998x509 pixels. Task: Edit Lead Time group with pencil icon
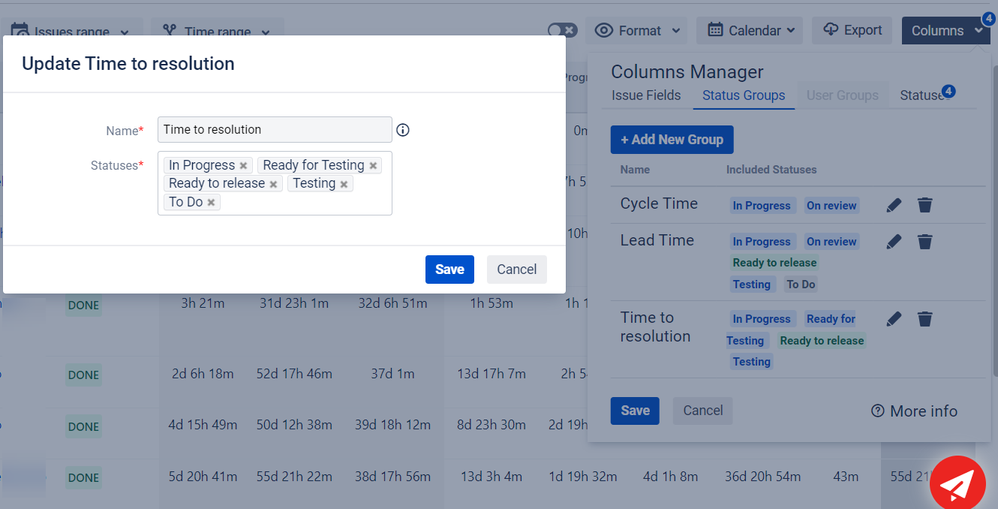(894, 241)
